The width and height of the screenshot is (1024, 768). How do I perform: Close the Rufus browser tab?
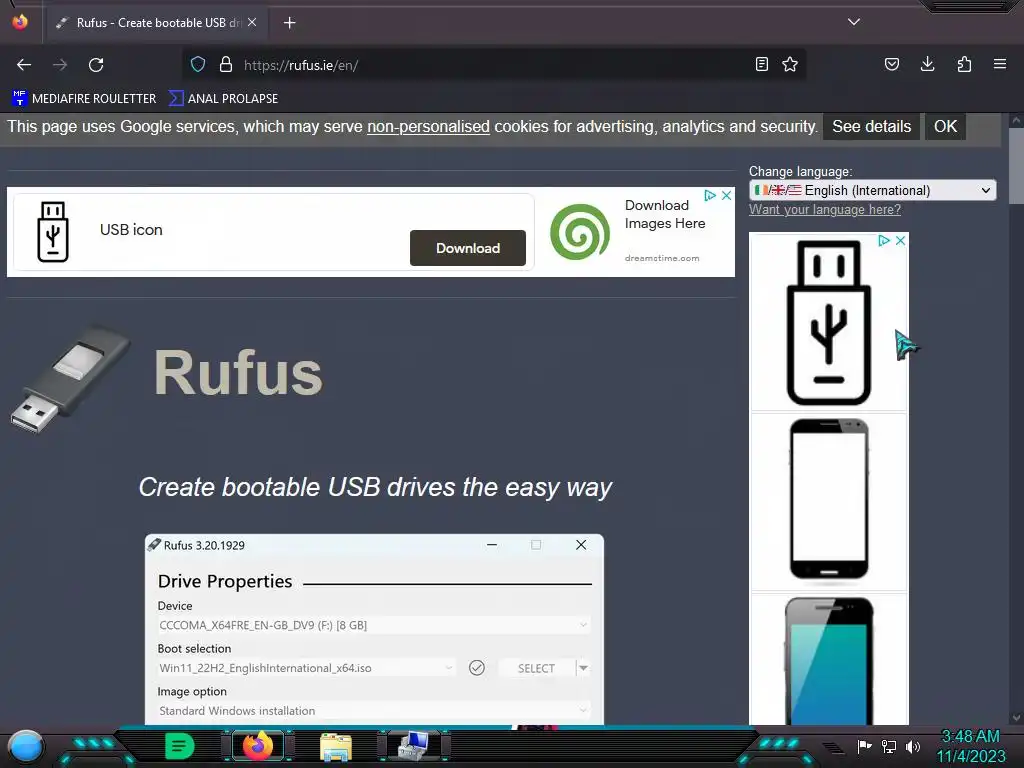(x=252, y=22)
